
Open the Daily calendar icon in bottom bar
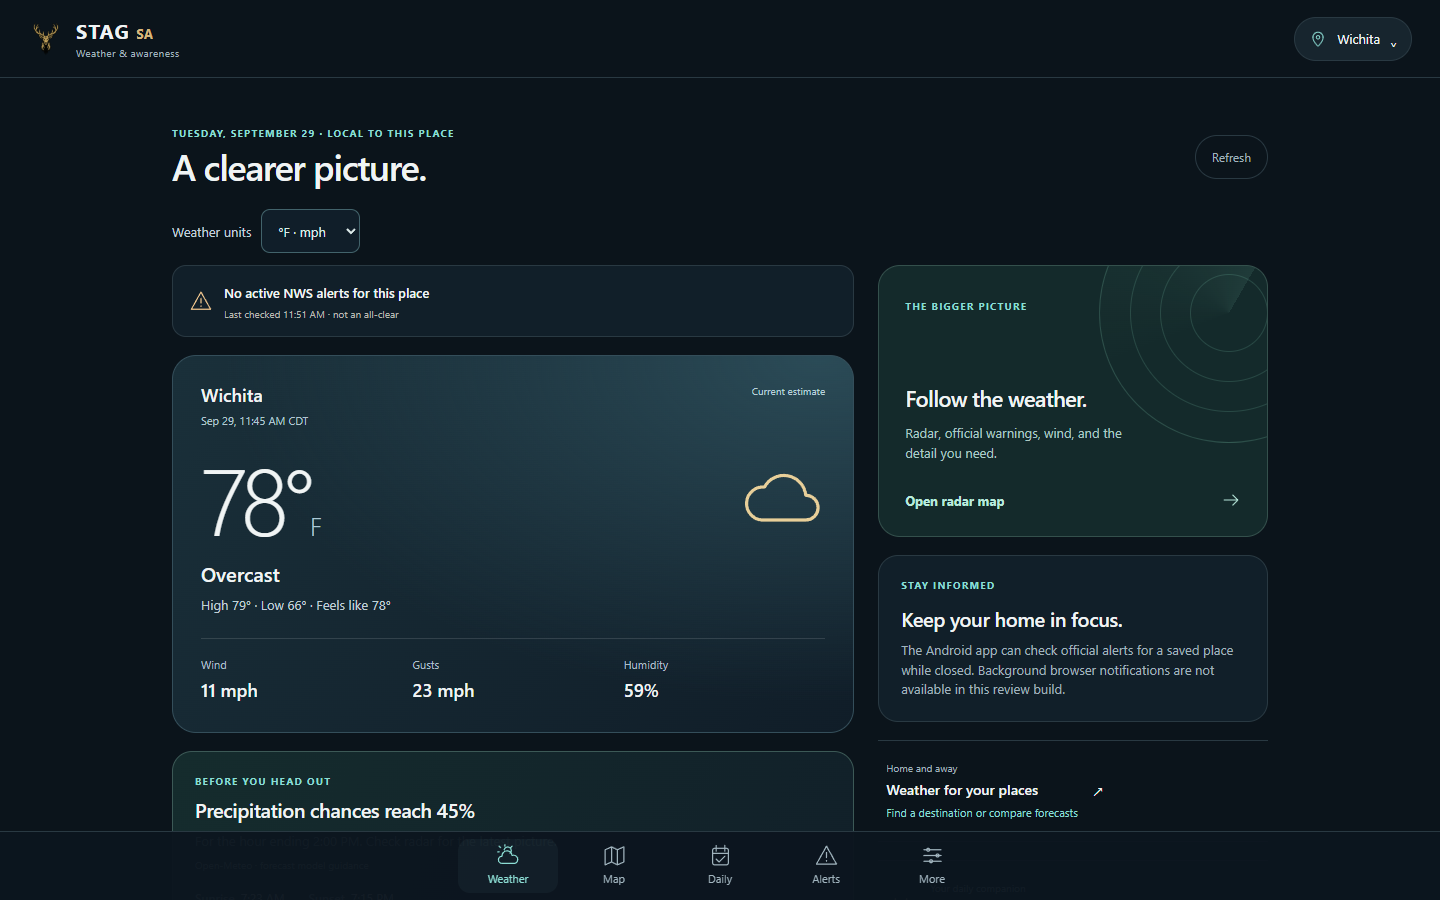pos(720,855)
